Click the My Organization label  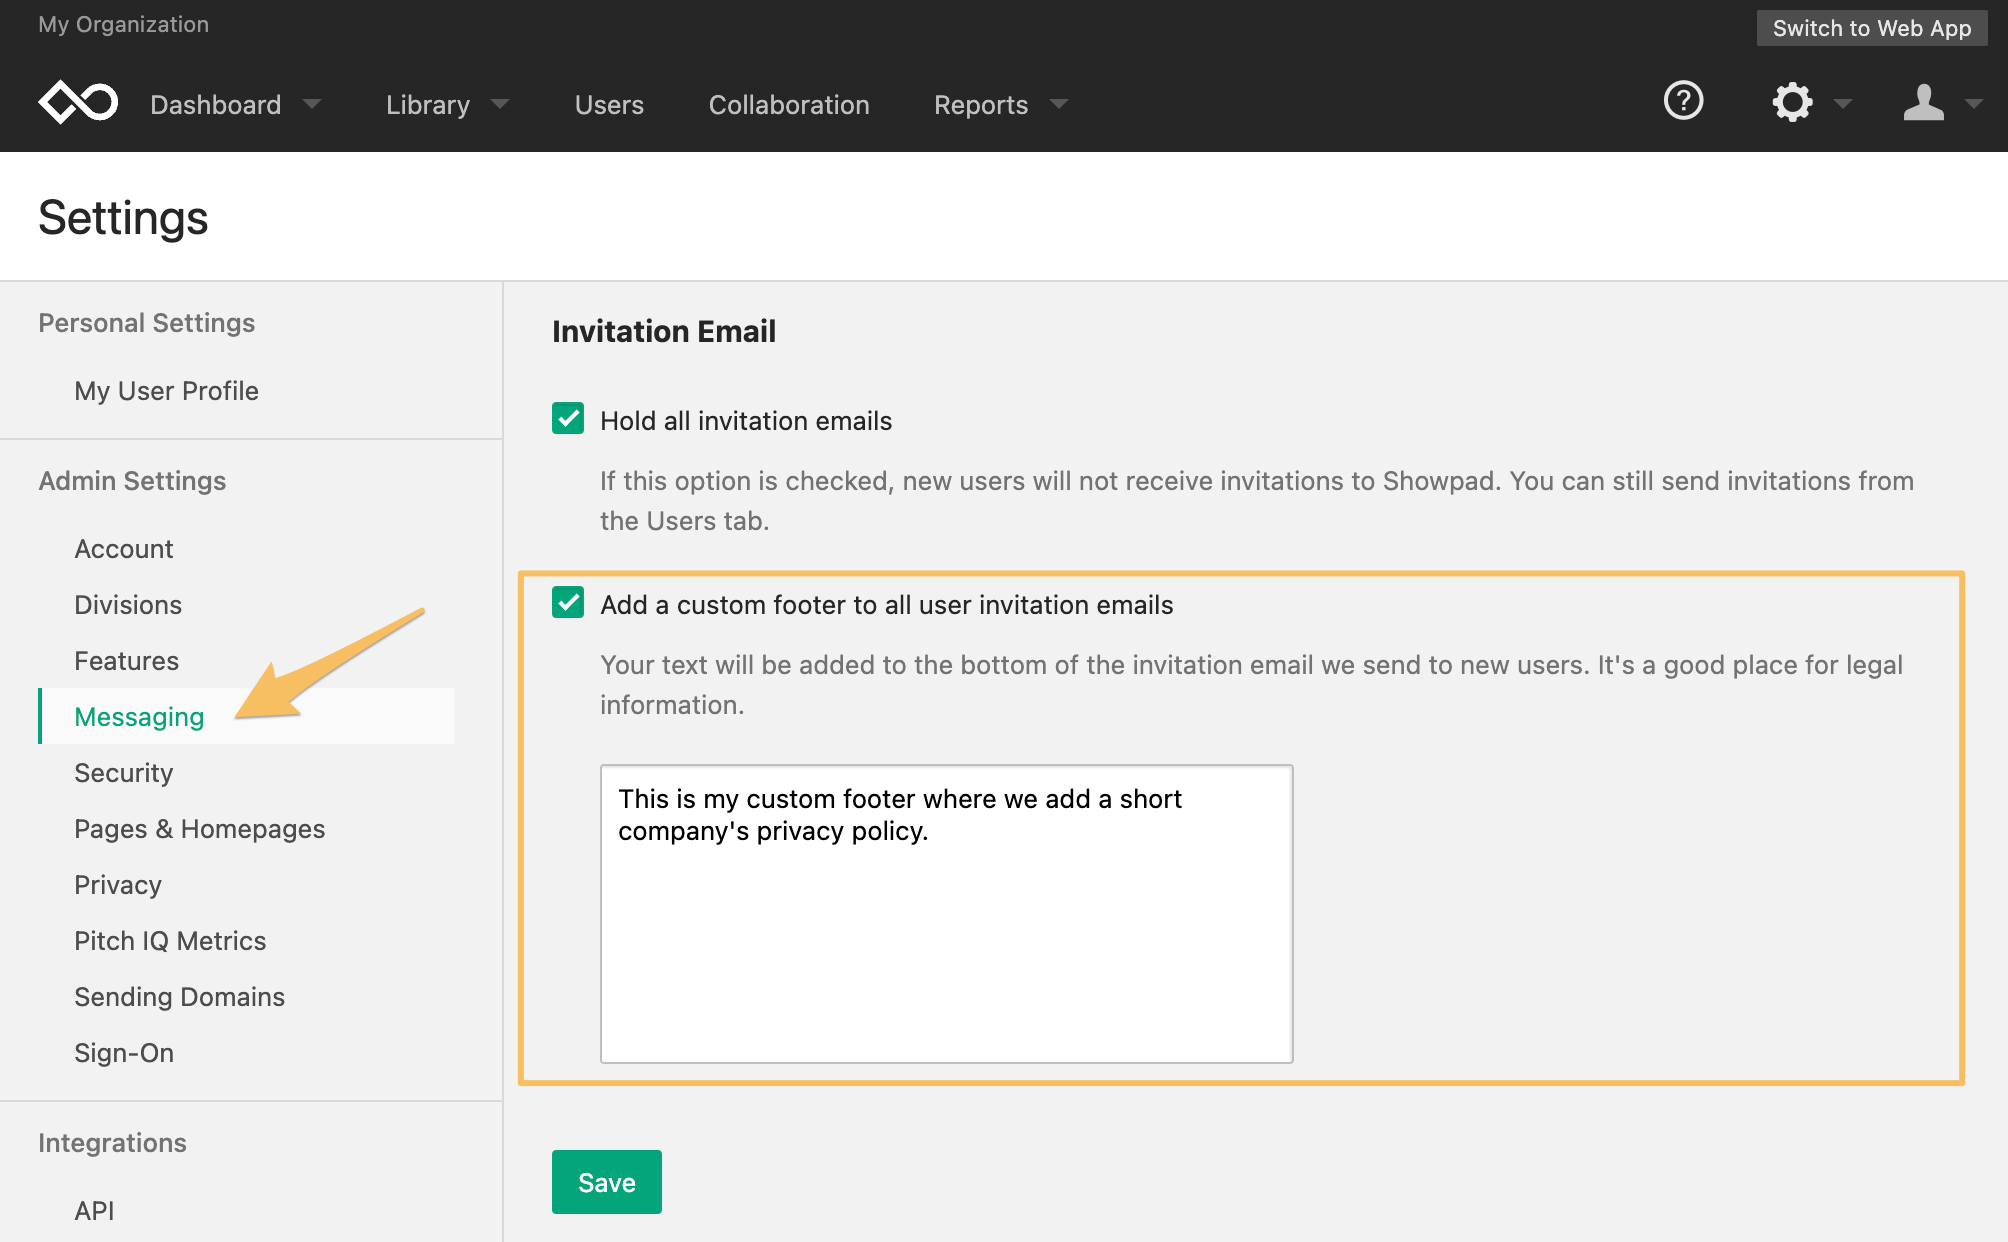[123, 24]
